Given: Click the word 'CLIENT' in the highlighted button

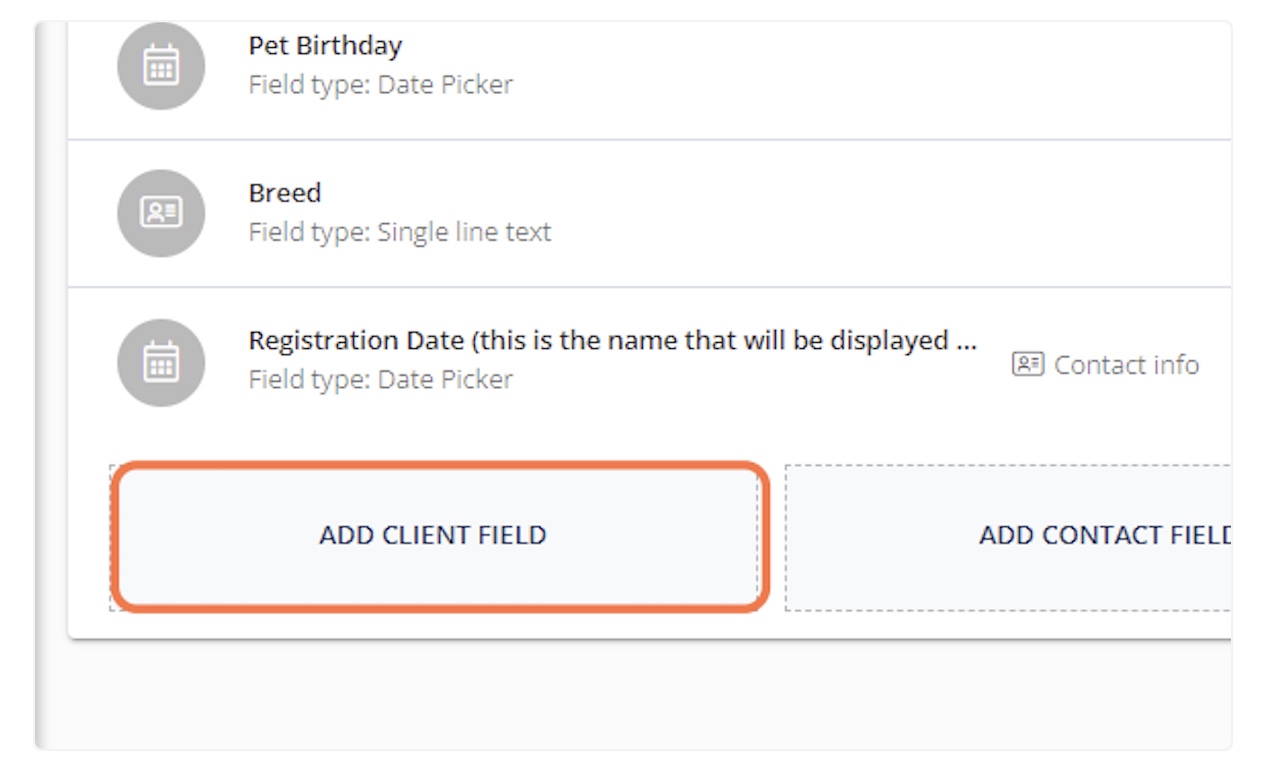Looking at the screenshot, I should pyautogui.click(x=425, y=535).
